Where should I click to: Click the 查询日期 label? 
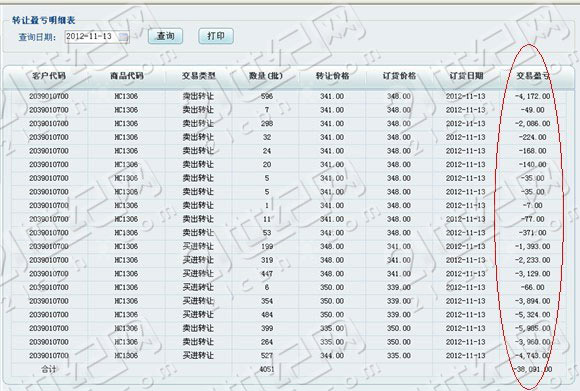coord(37,37)
